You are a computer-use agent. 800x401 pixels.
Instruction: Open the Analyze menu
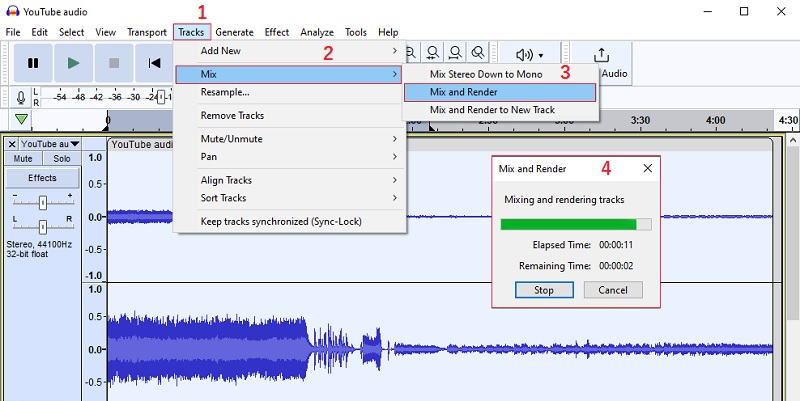[x=317, y=32]
